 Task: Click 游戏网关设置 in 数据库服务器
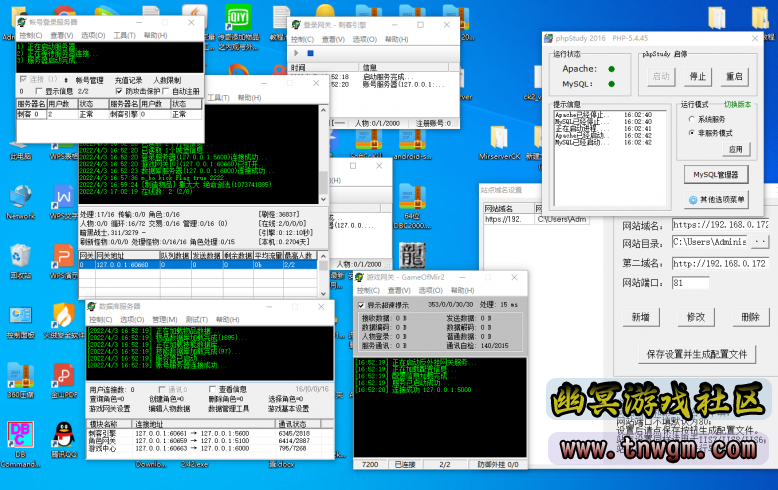click(110, 409)
